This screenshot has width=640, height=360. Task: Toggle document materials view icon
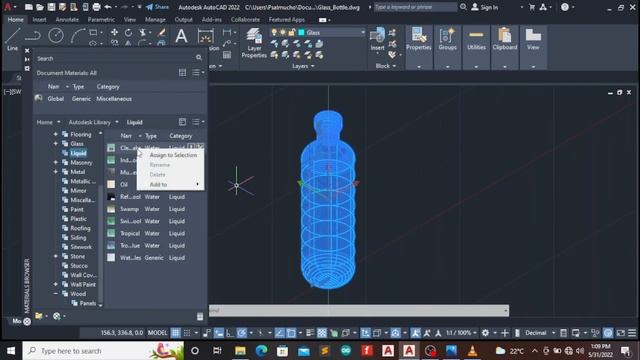click(182, 73)
